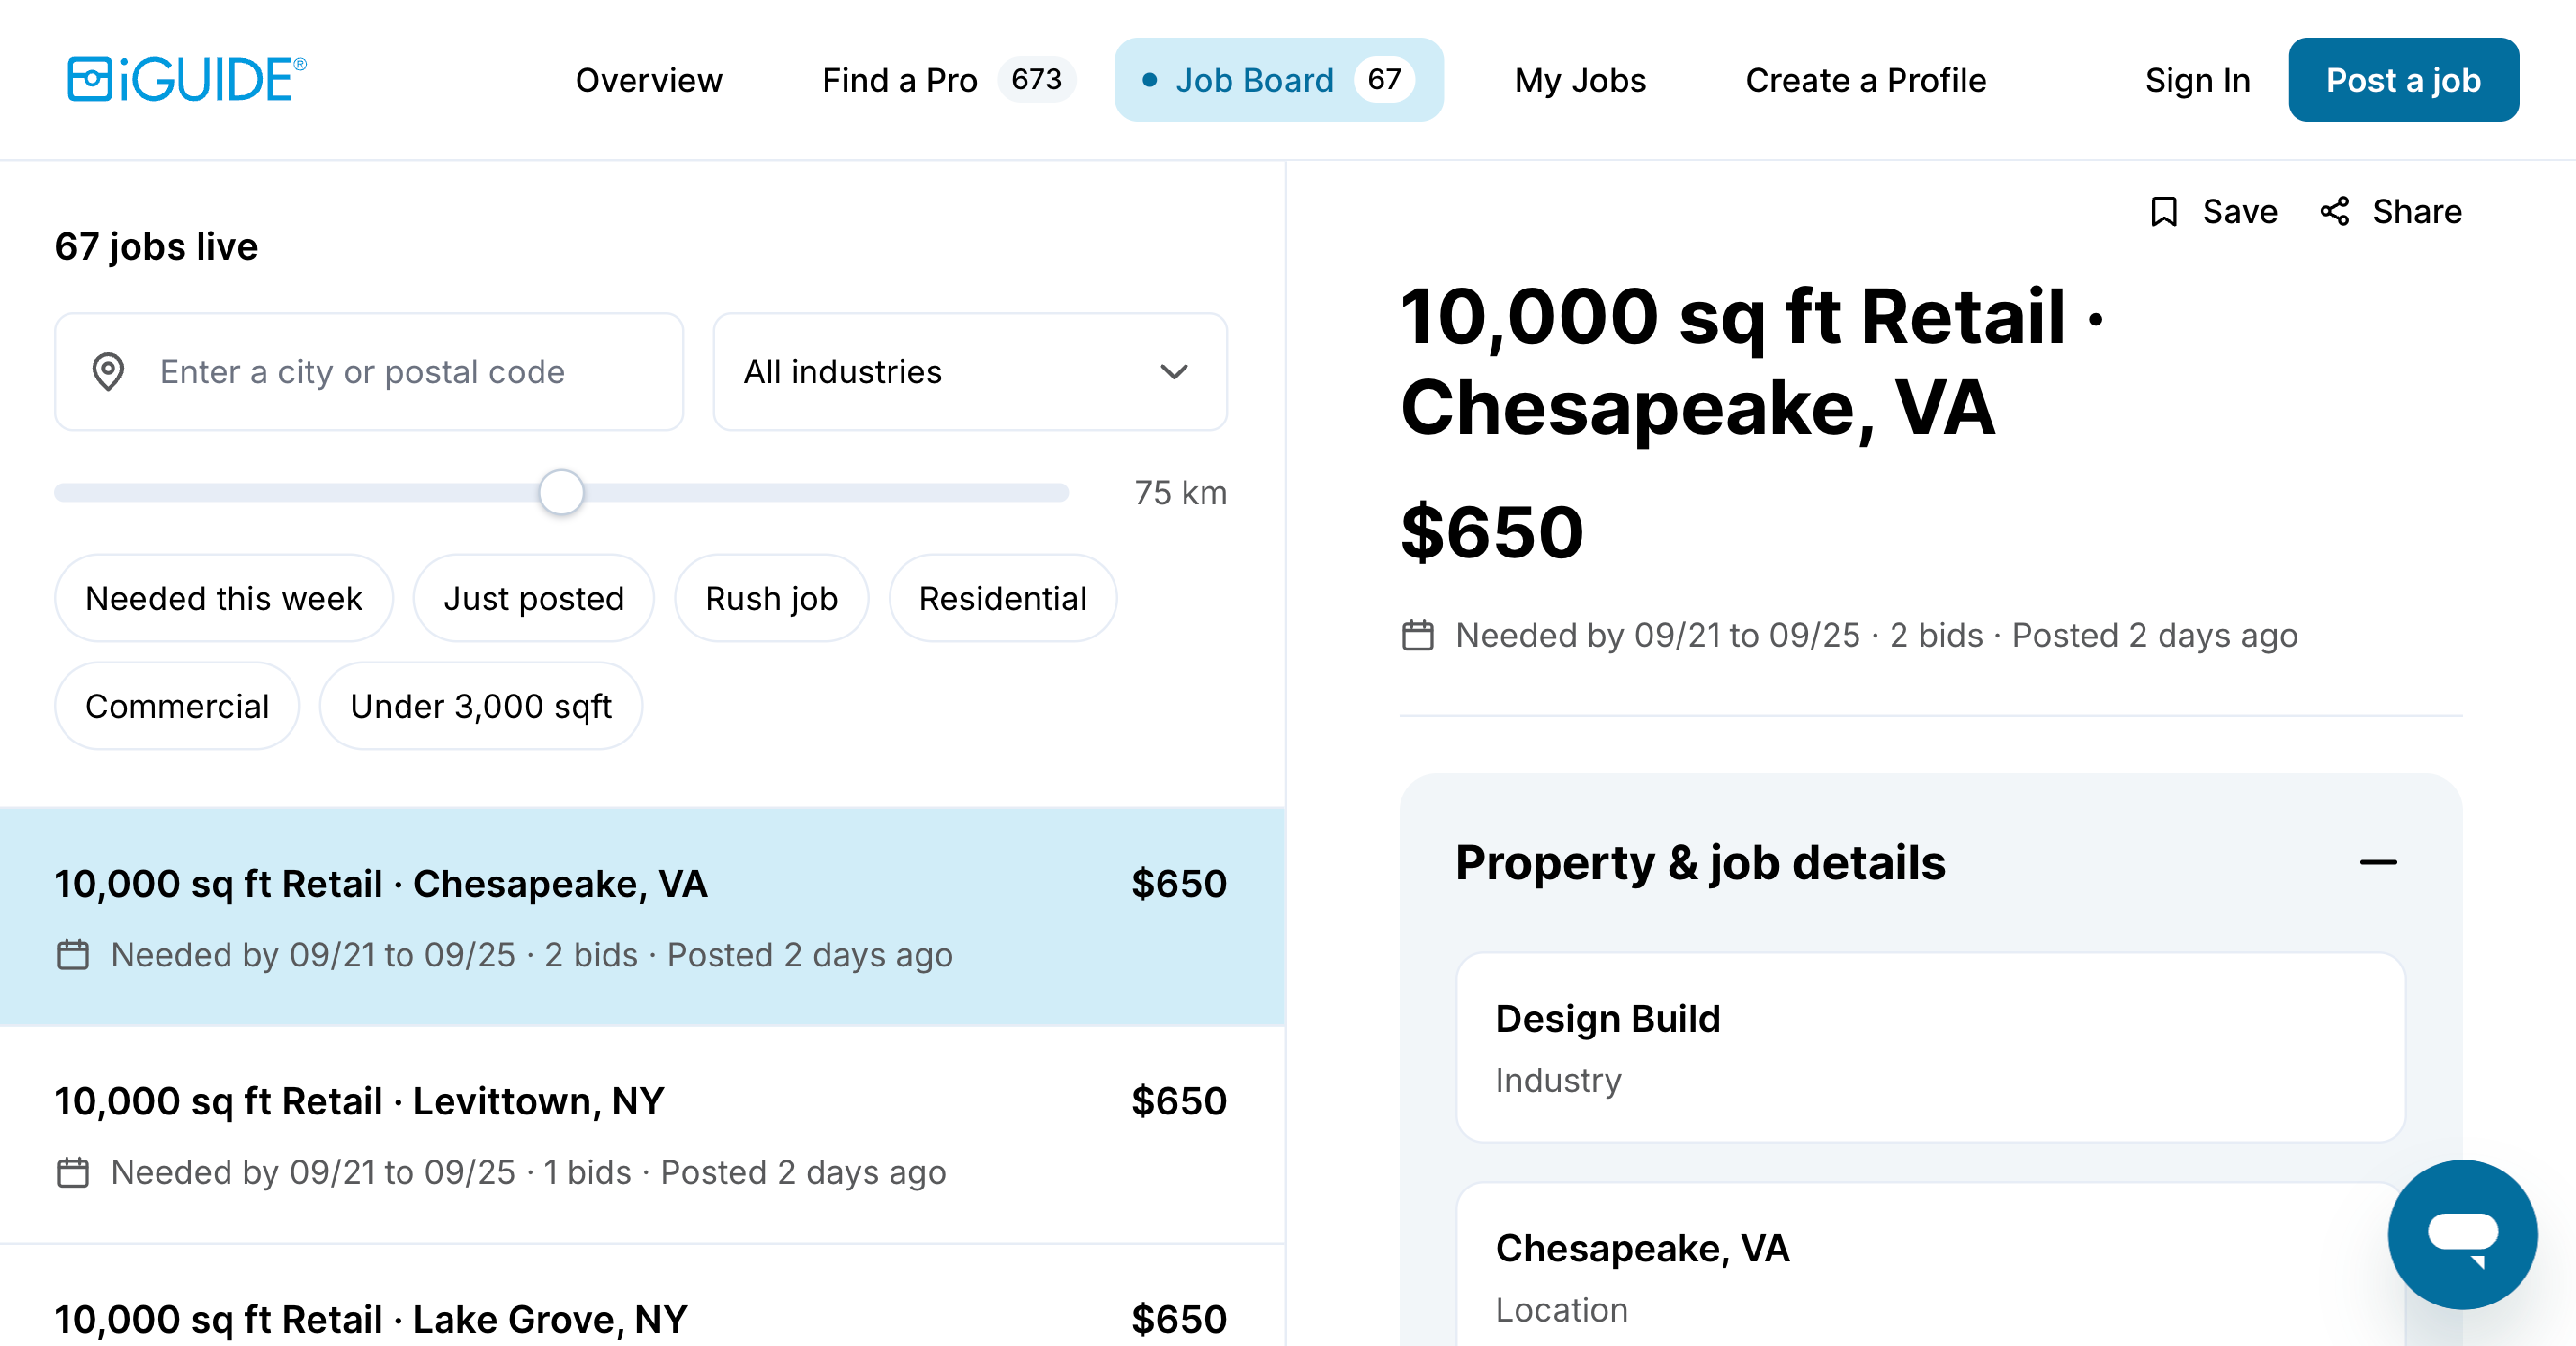2576x1346 pixels.
Task: Toggle the Under 3,000 sqft filter
Action: pyautogui.click(x=481, y=706)
